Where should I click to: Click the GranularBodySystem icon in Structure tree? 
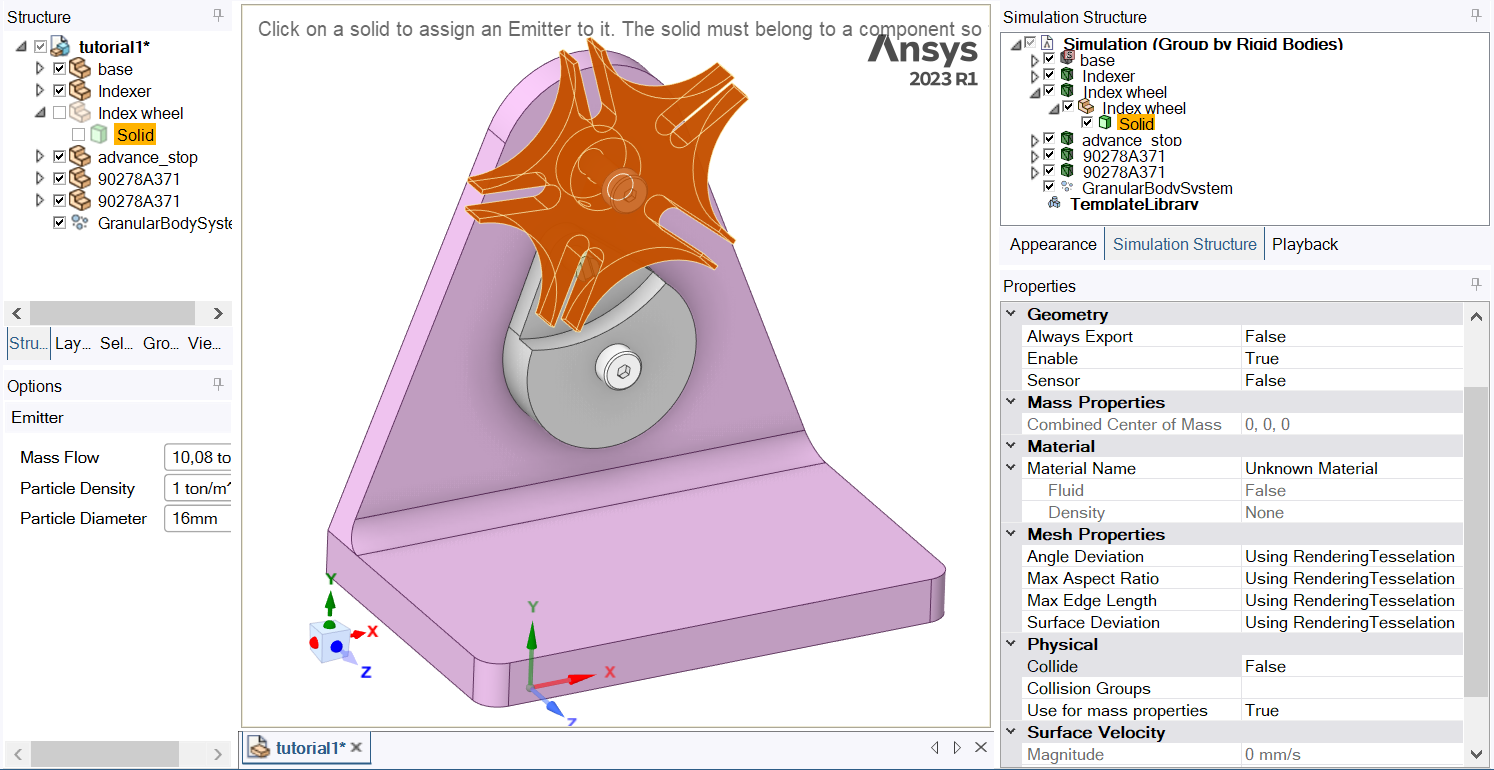pos(80,223)
